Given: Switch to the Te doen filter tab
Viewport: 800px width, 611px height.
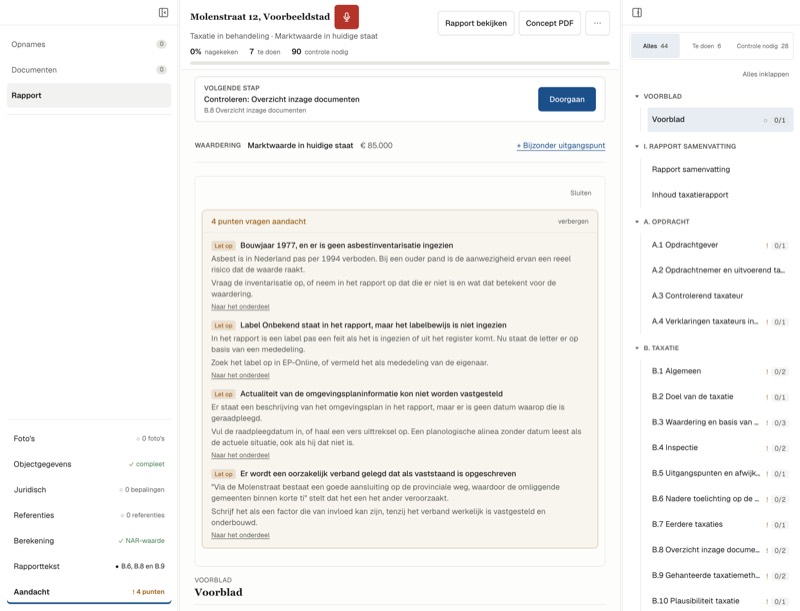Looking at the screenshot, I should tap(707, 46).
